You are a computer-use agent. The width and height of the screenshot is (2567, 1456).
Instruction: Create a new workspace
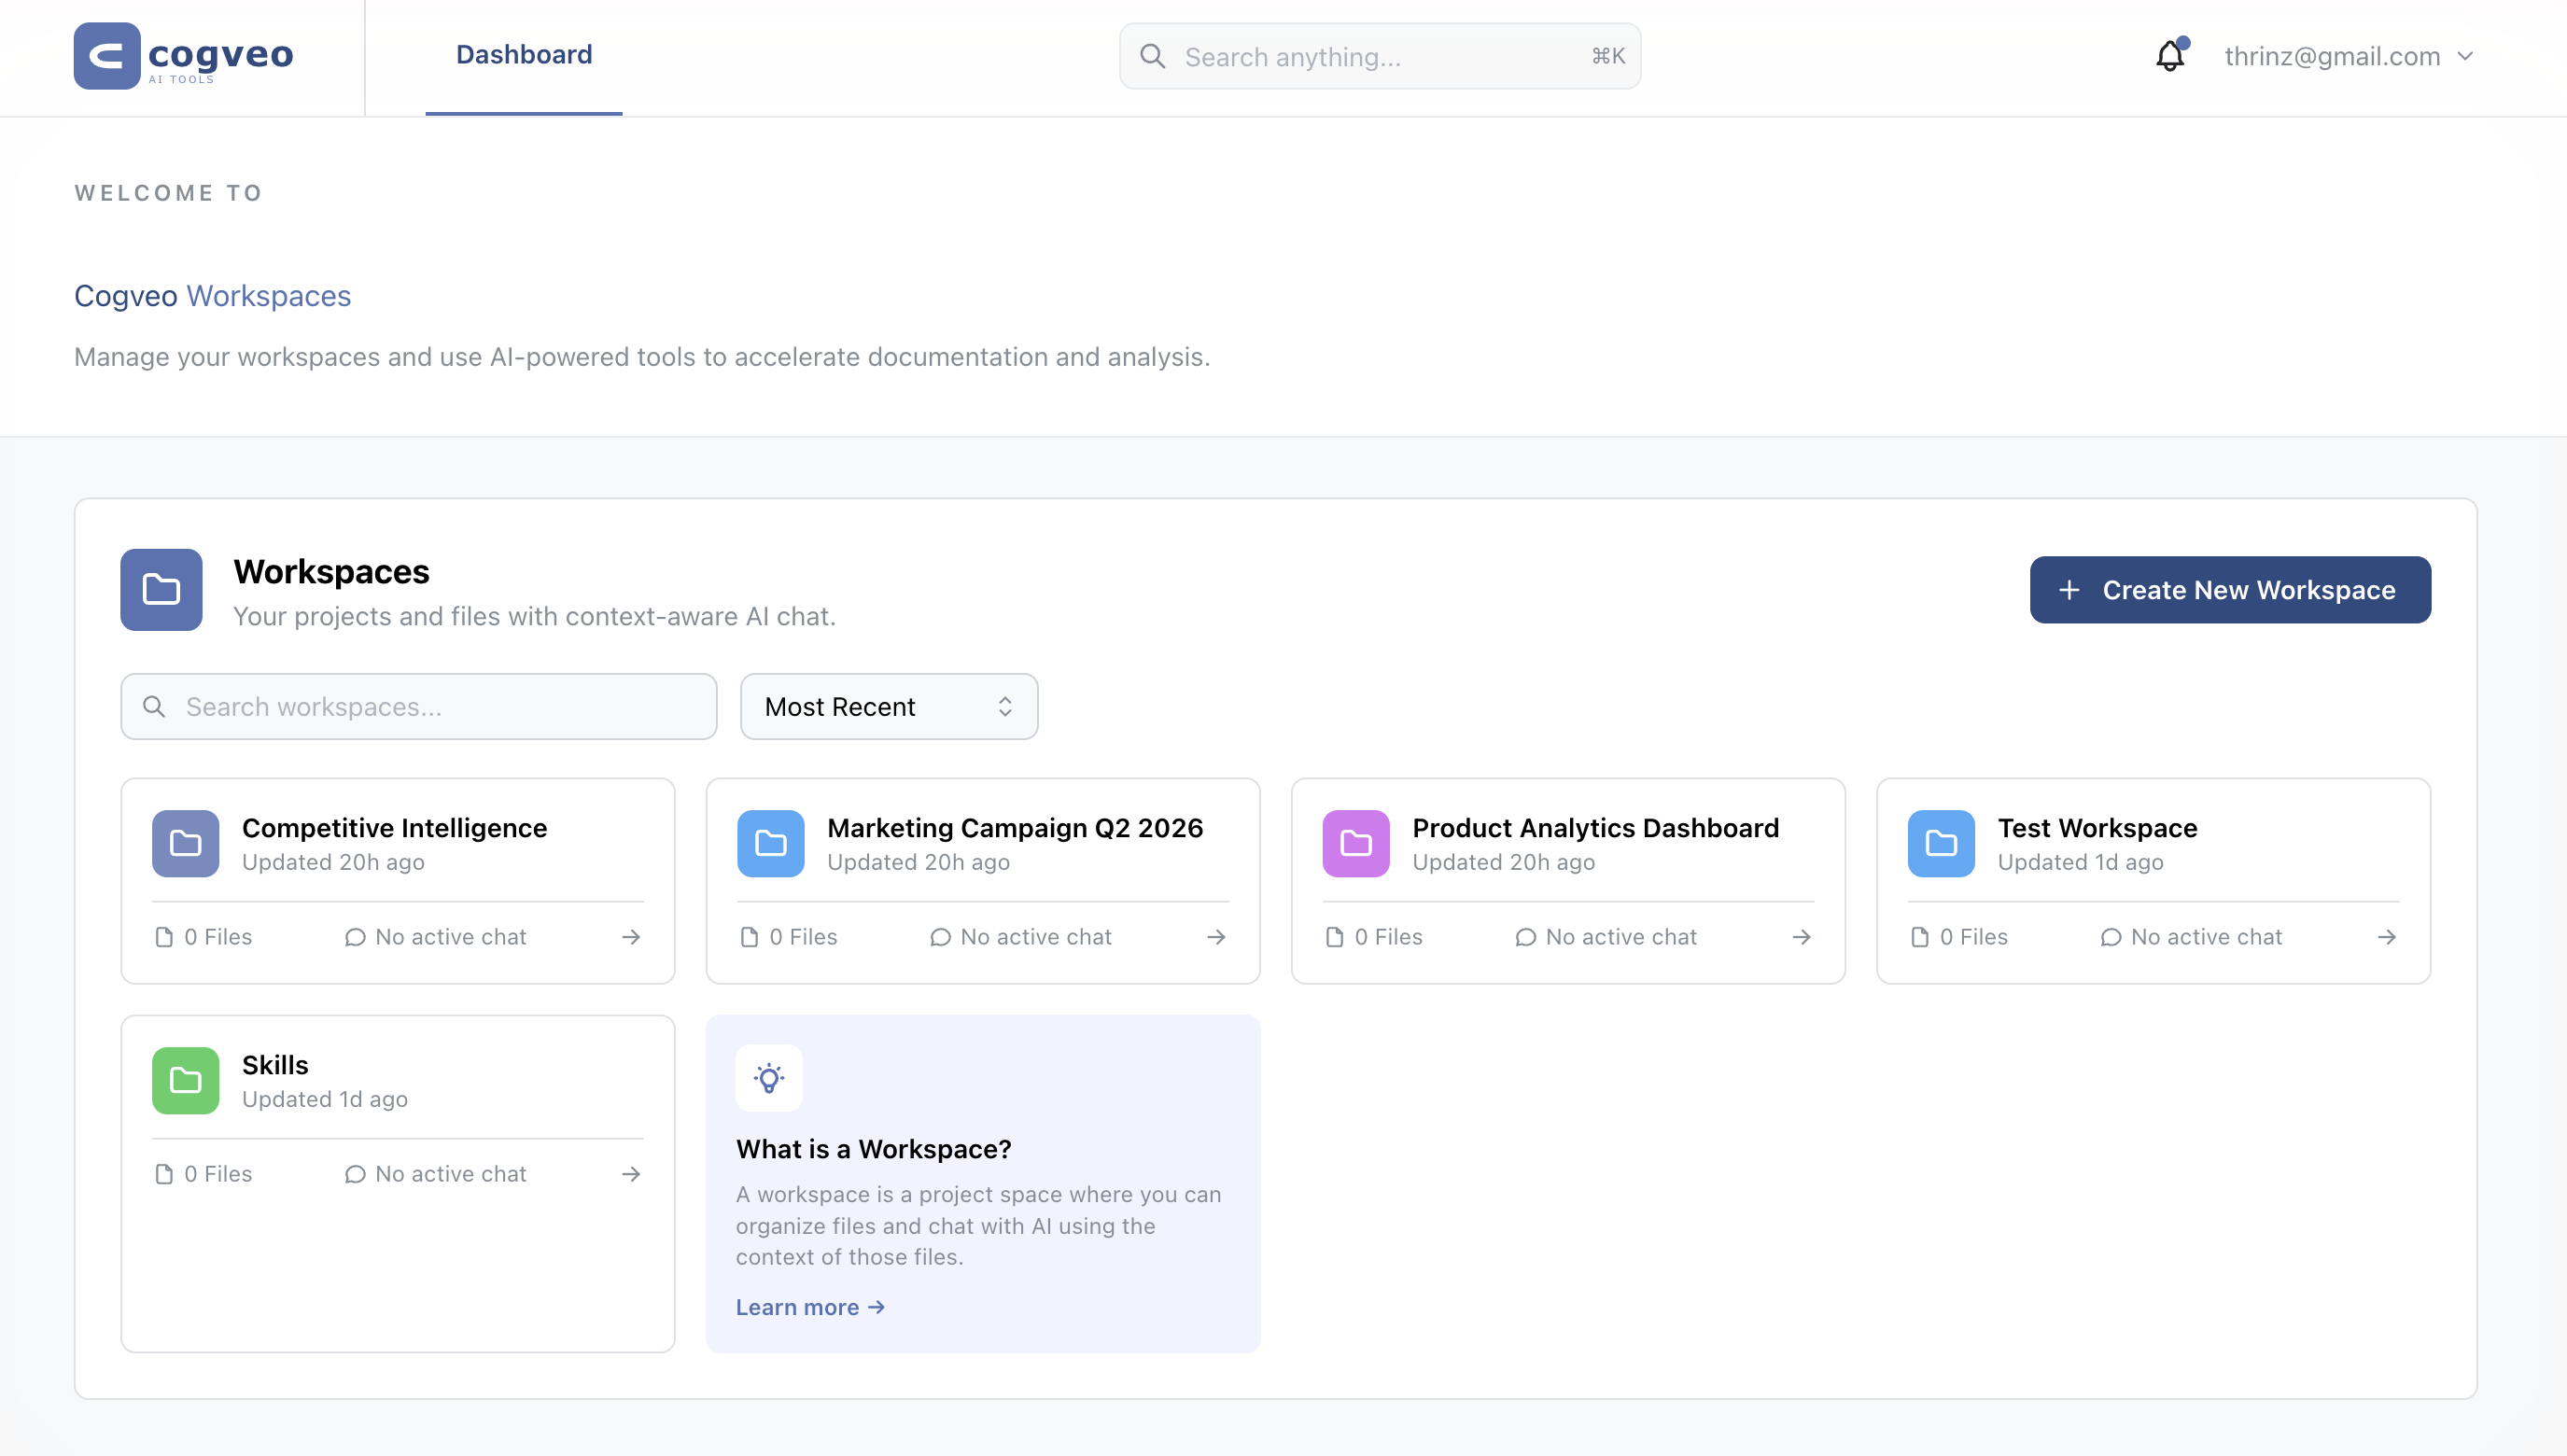coord(2229,590)
